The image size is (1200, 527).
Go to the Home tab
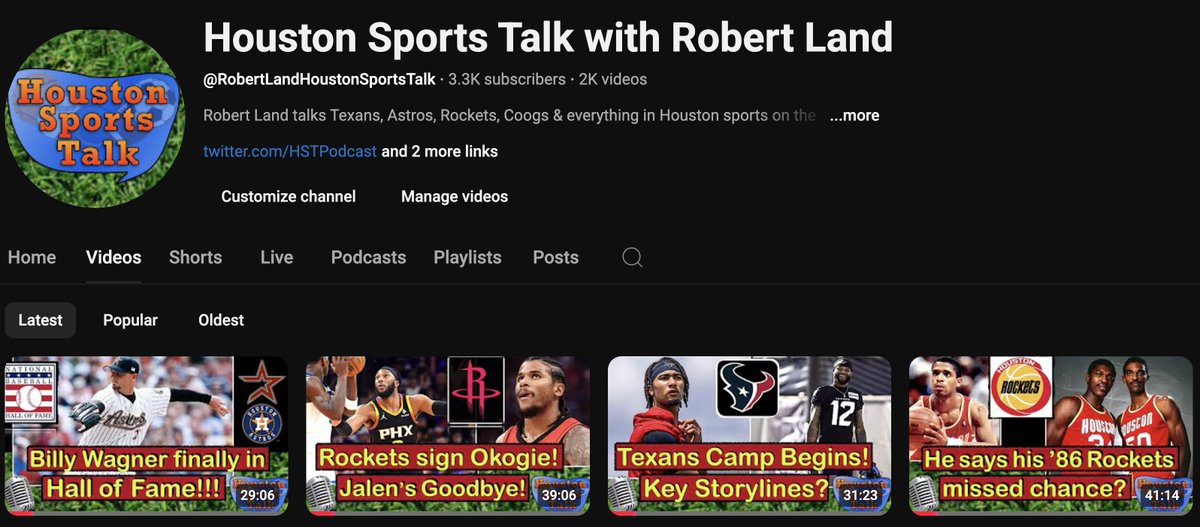(32, 258)
